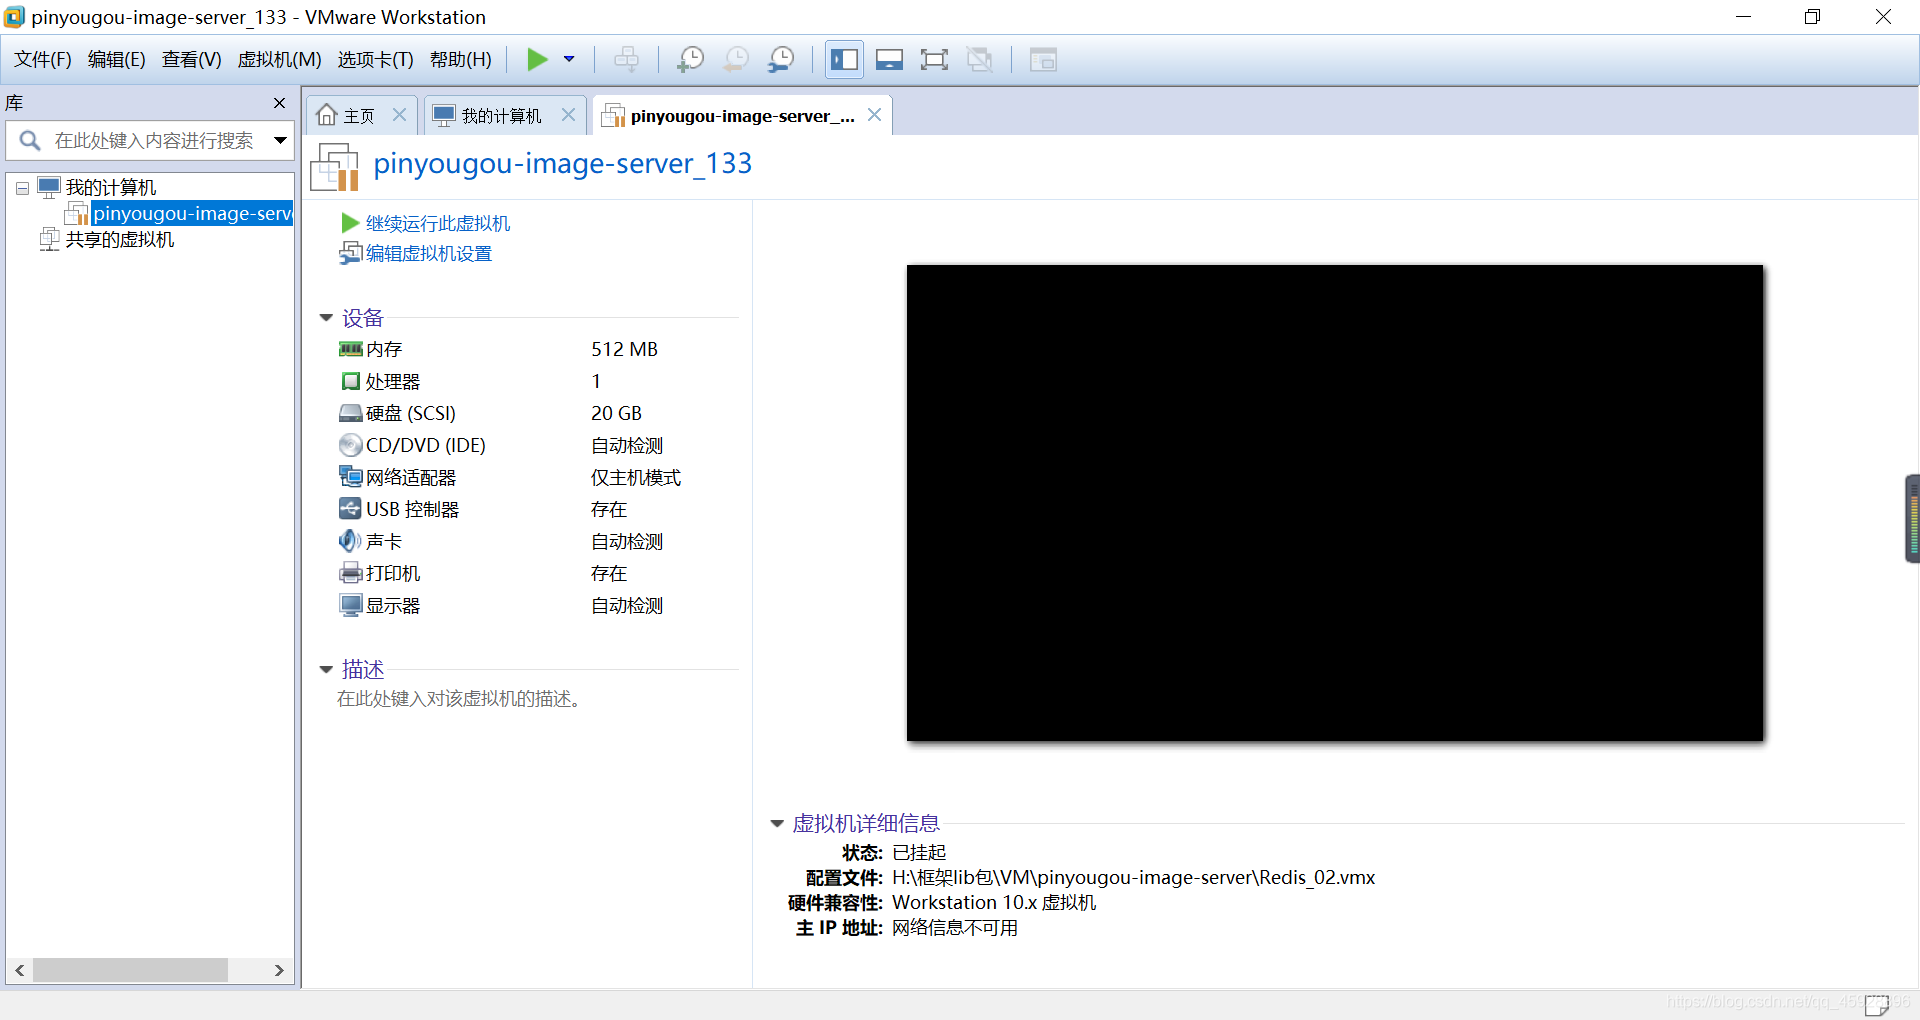Collapse the 虚拟机详细信息 section
The width and height of the screenshot is (1920, 1020).
(777, 824)
